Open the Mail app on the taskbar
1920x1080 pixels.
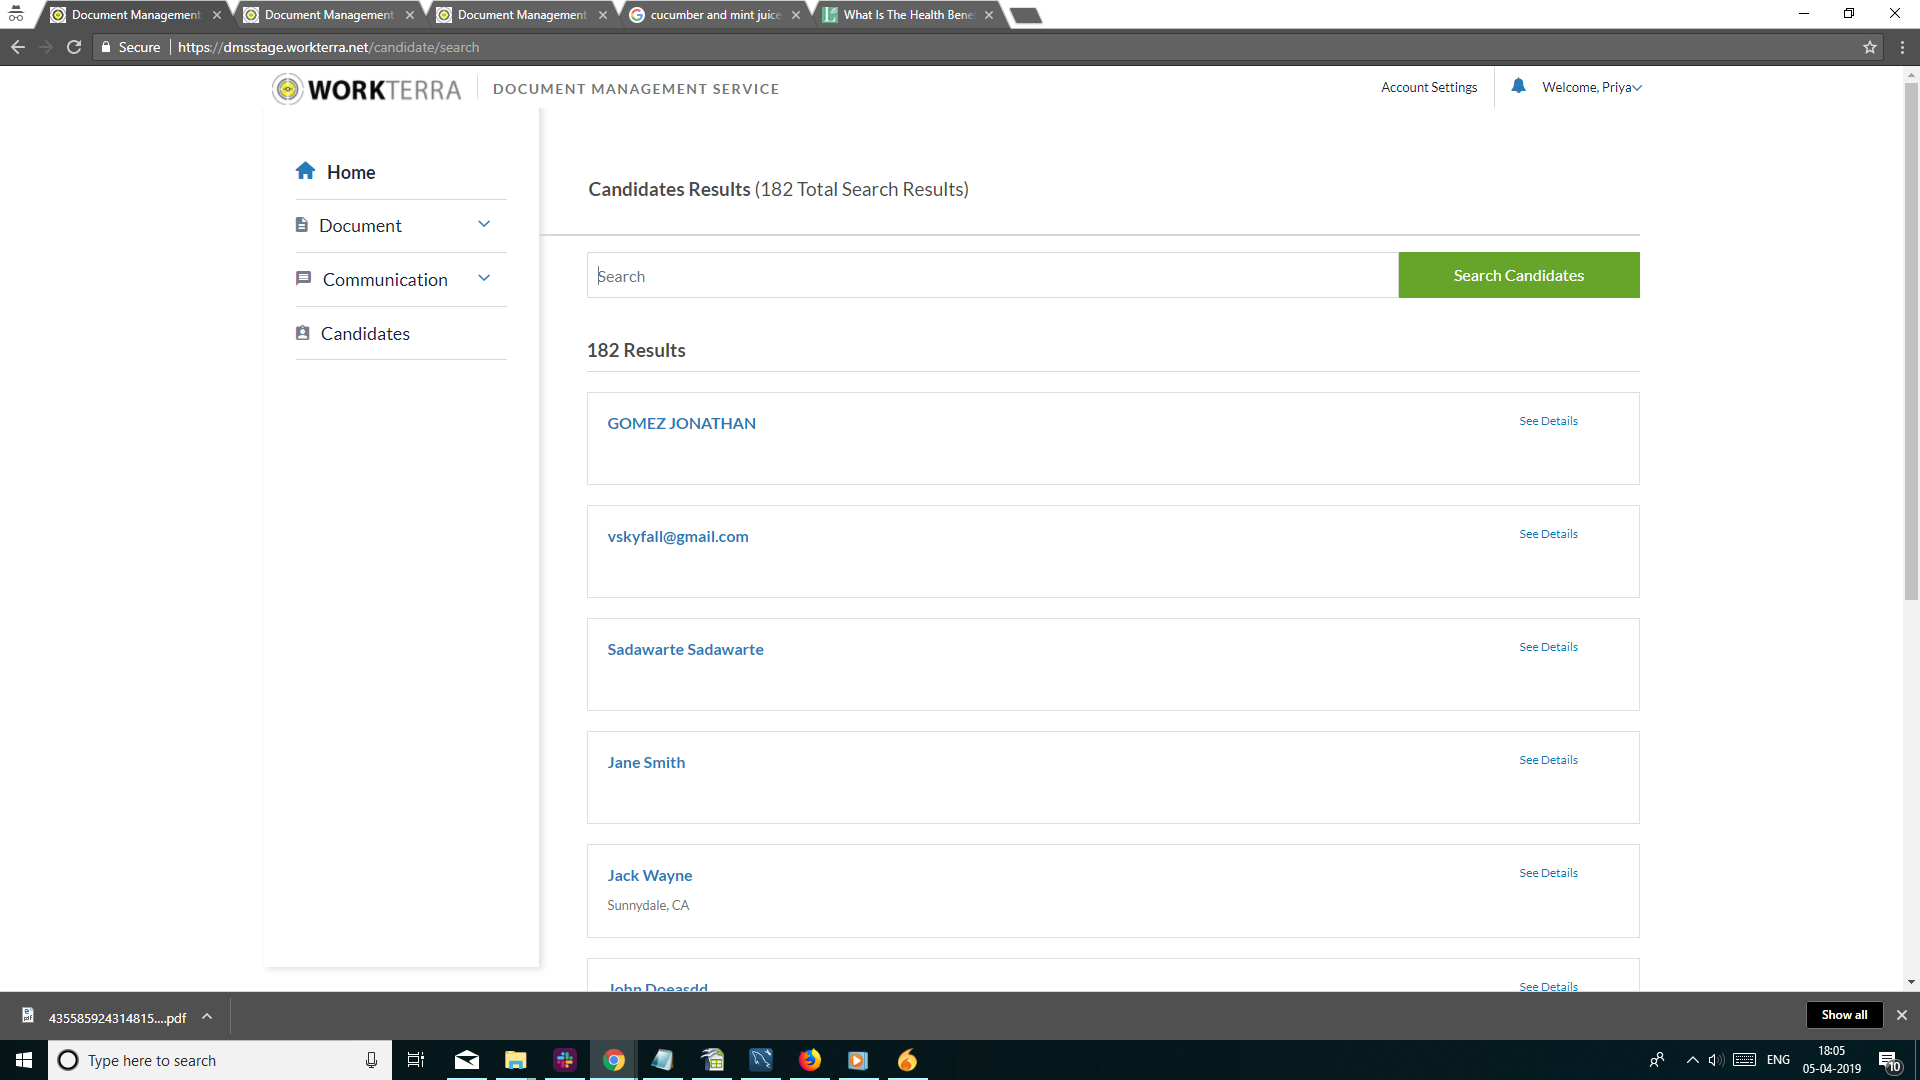click(x=466, y=1060)
